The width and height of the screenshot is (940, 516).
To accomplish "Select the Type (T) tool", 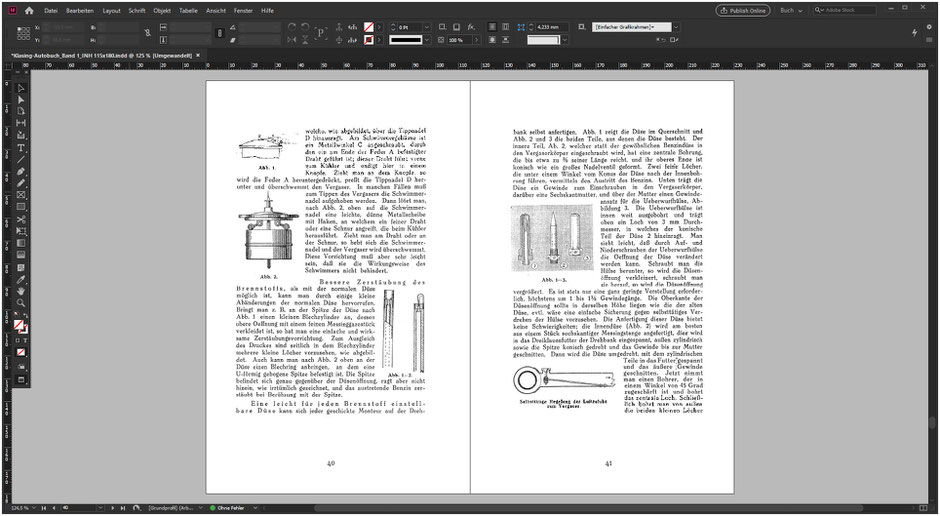I will pyautogui.click(x=21, y=147).
